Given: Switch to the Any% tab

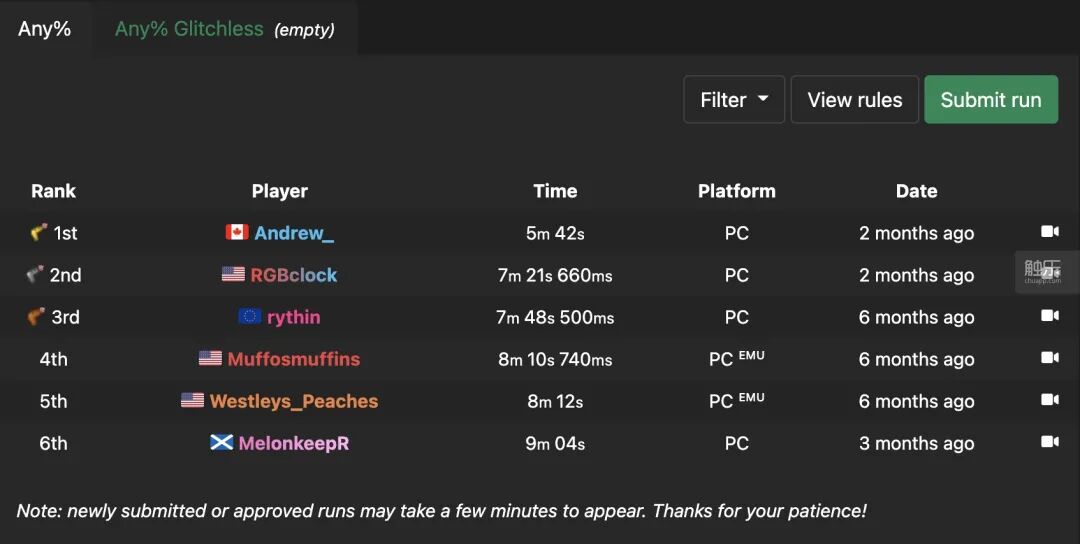Looking at the screenshot, I should click(x=45, y=29).
